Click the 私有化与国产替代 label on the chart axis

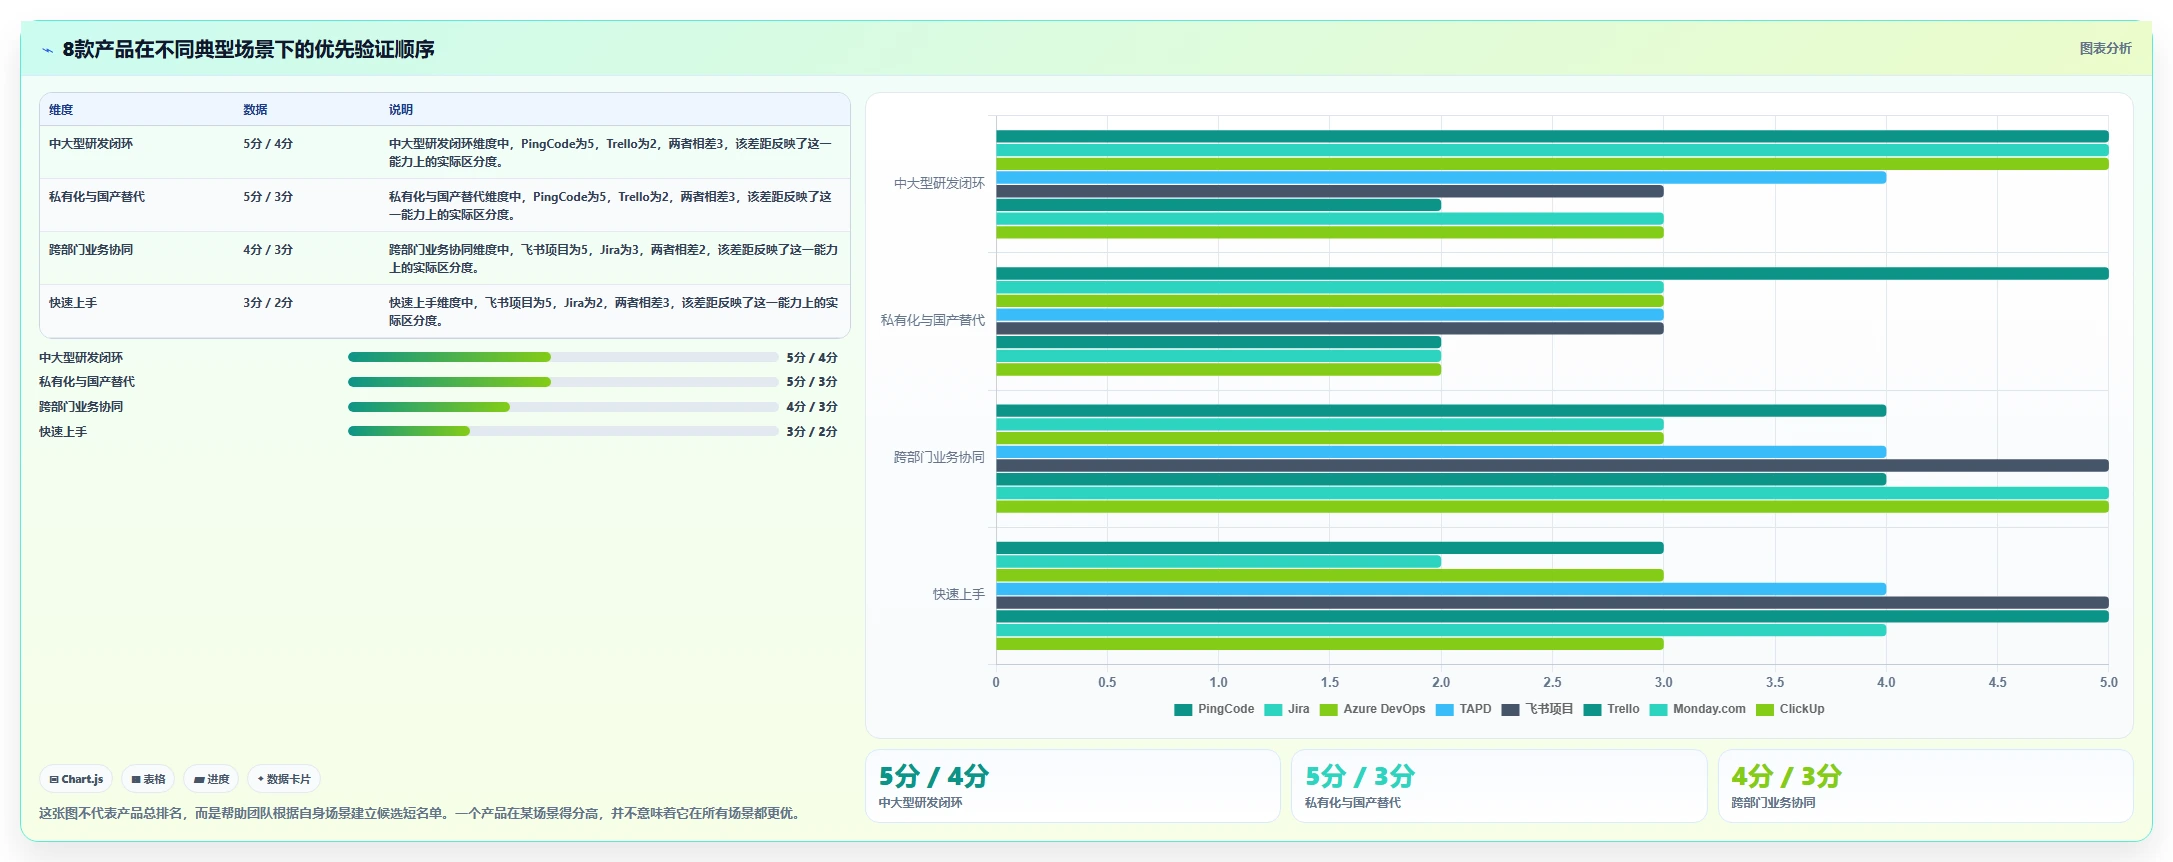click(933, 320)
